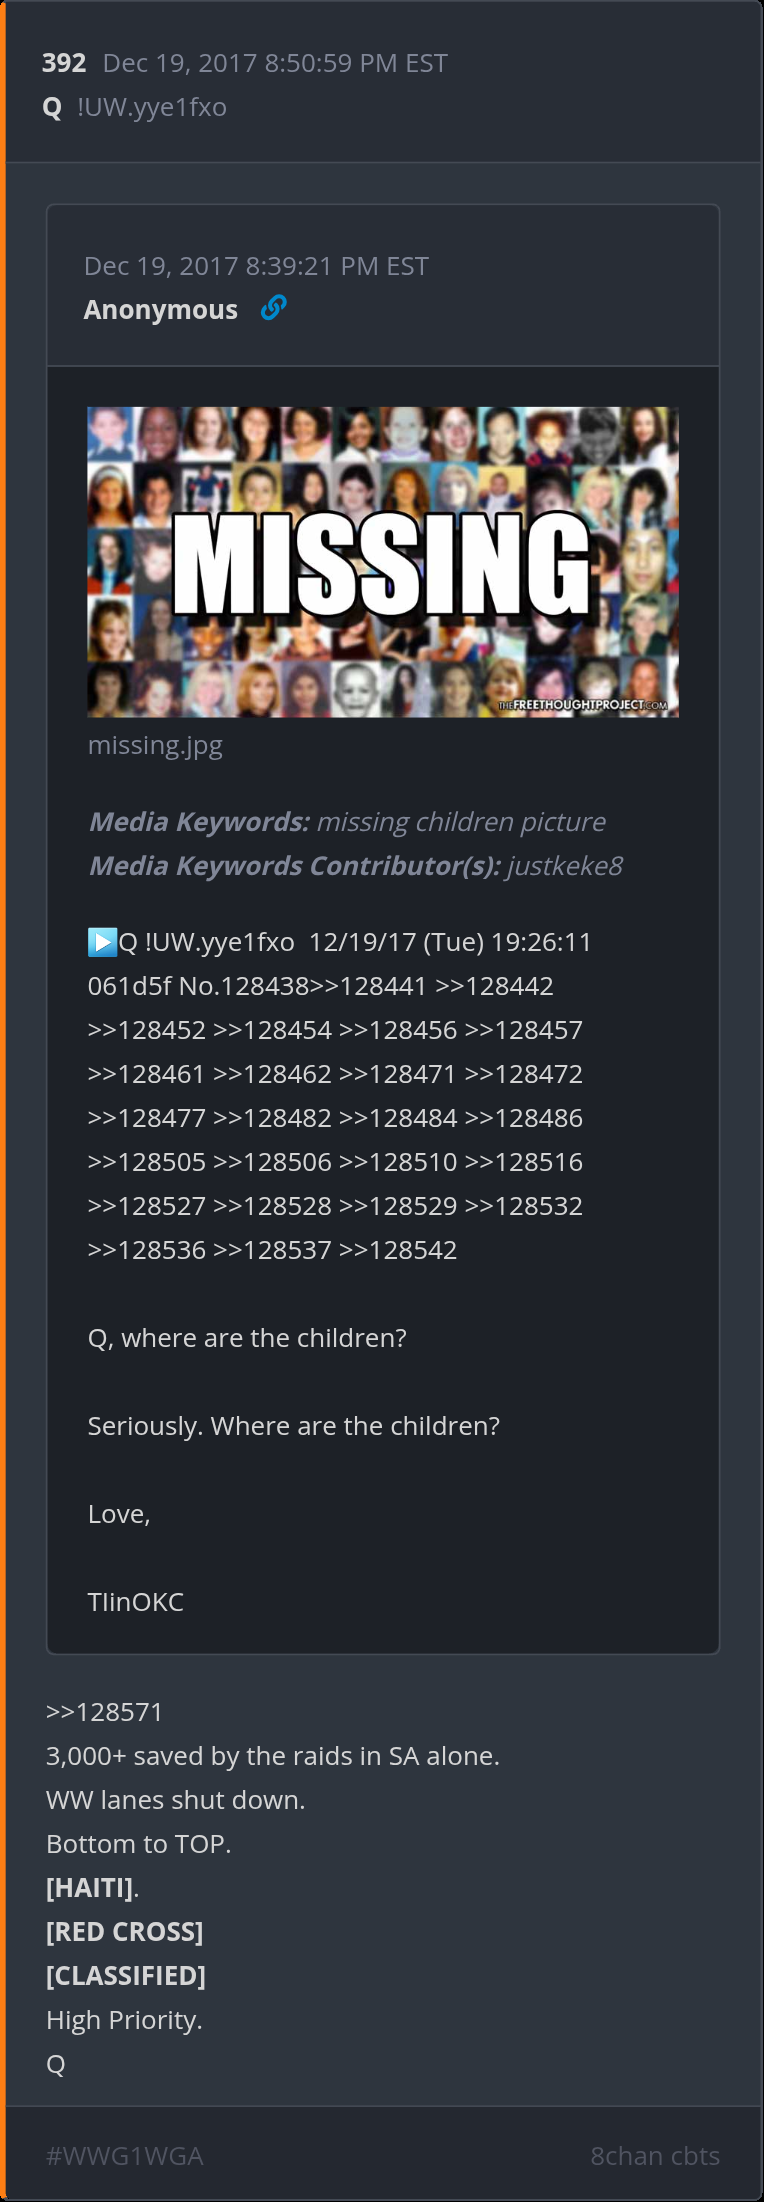Click the blue play arrow emoji icon

click(x=102, y=942)
